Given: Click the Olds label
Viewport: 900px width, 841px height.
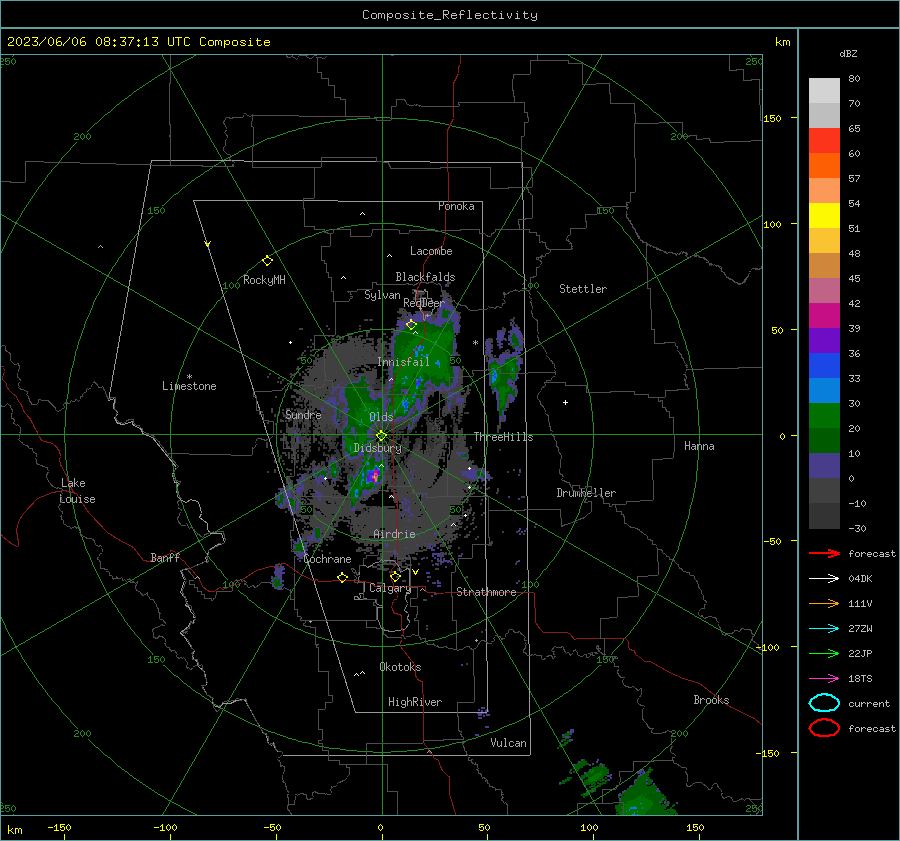Looking at the screenshot, I should coord(381,417).
